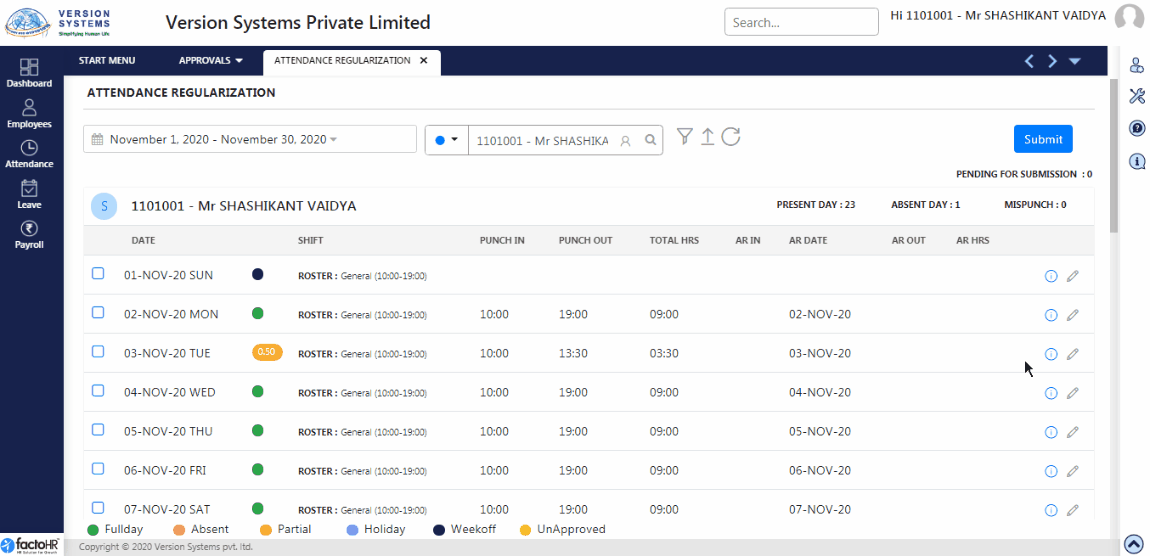Image resolution: width=1150 pixels, height=556 pixels.
Task: Click the upload arrow icon
Action: pyautogui.click(x=707, y=137)
